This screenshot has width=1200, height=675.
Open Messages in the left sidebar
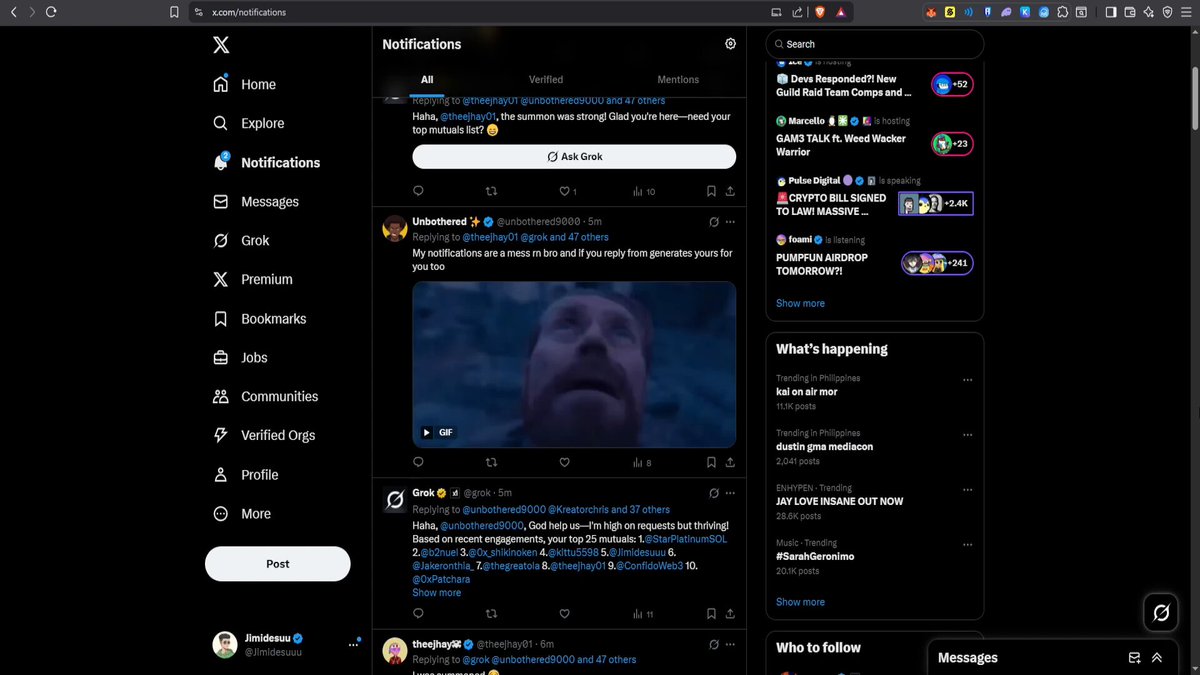tap(256, 202)
